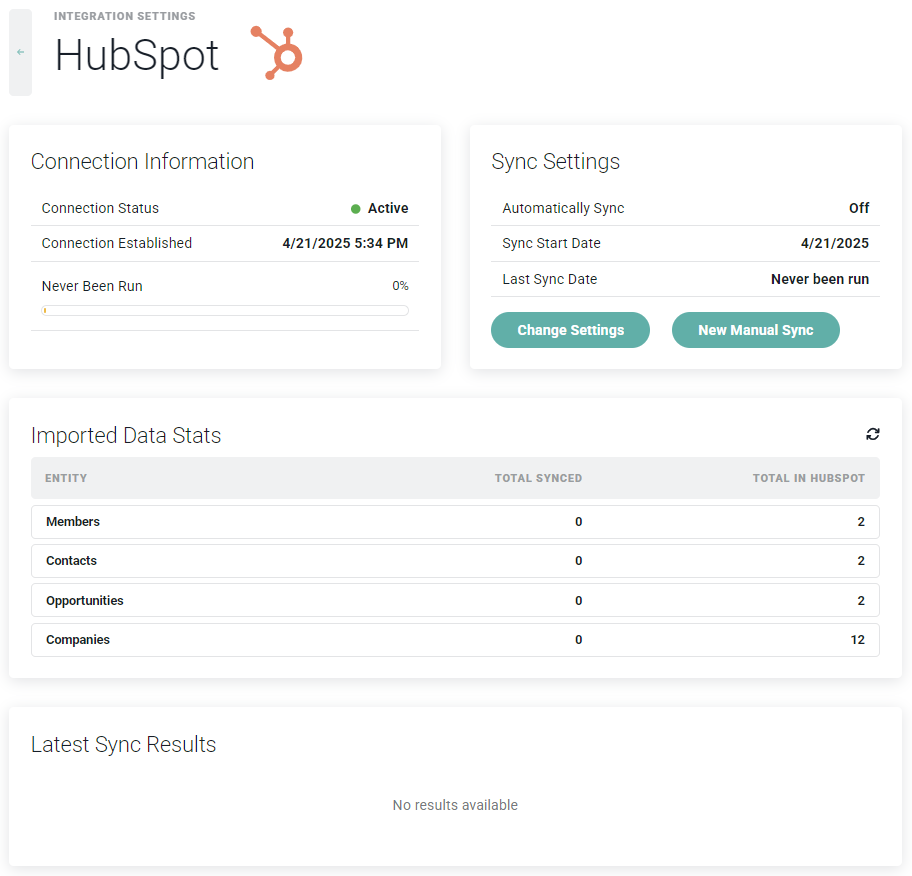
Task: Refresh the Imported Data Stats
Action: coord(872,434)
